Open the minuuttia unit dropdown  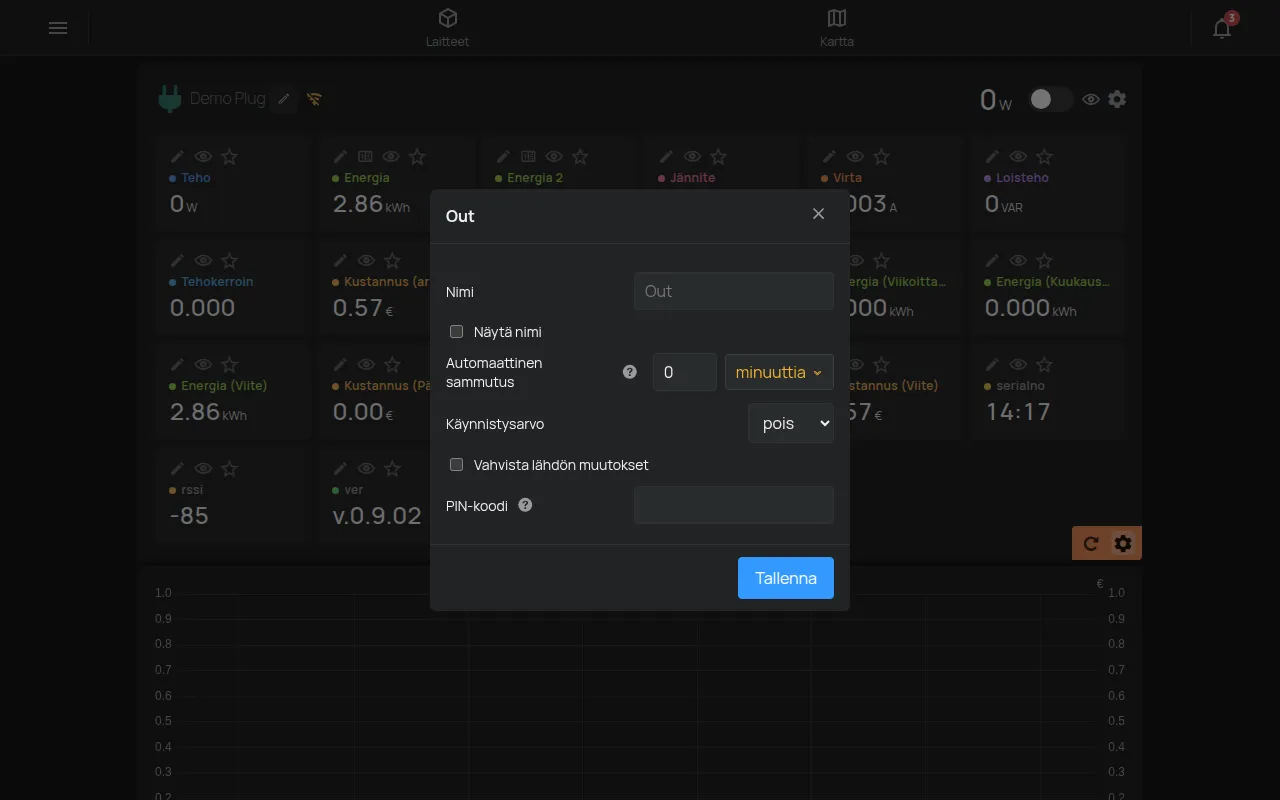pos(779,372)
